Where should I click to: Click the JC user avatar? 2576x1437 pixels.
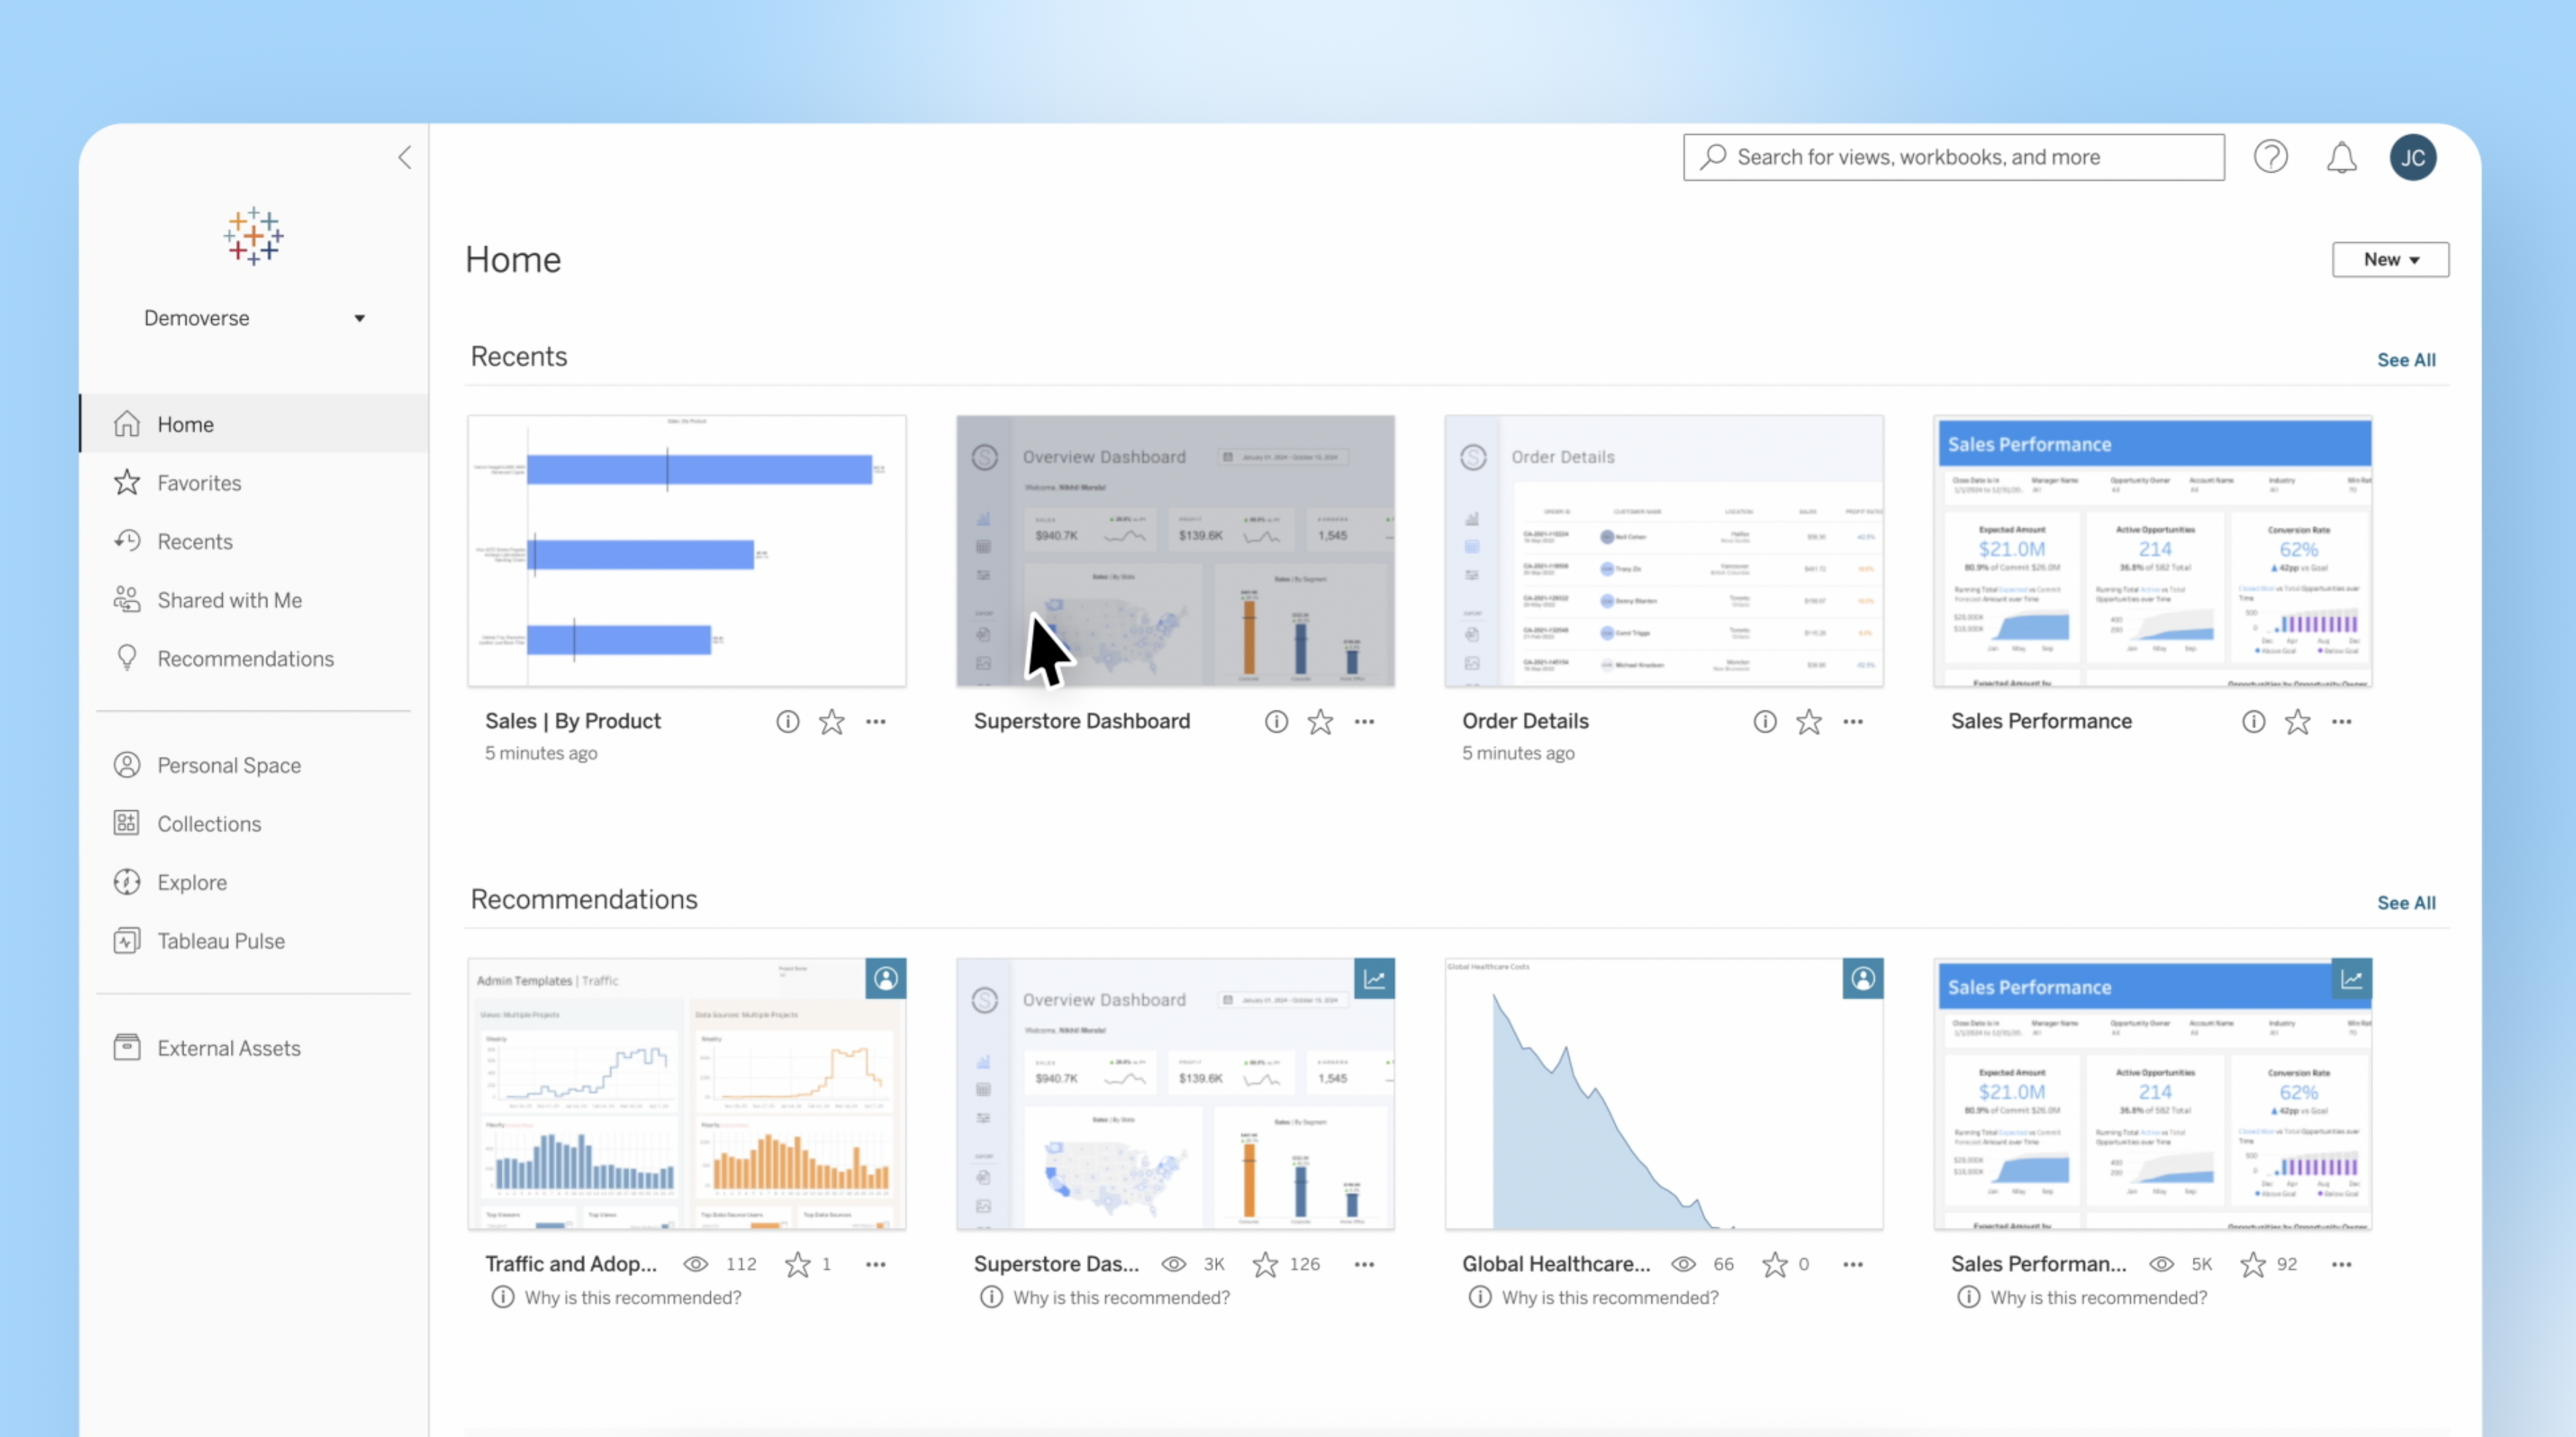pyautogui.click(x=2412, y=157)
